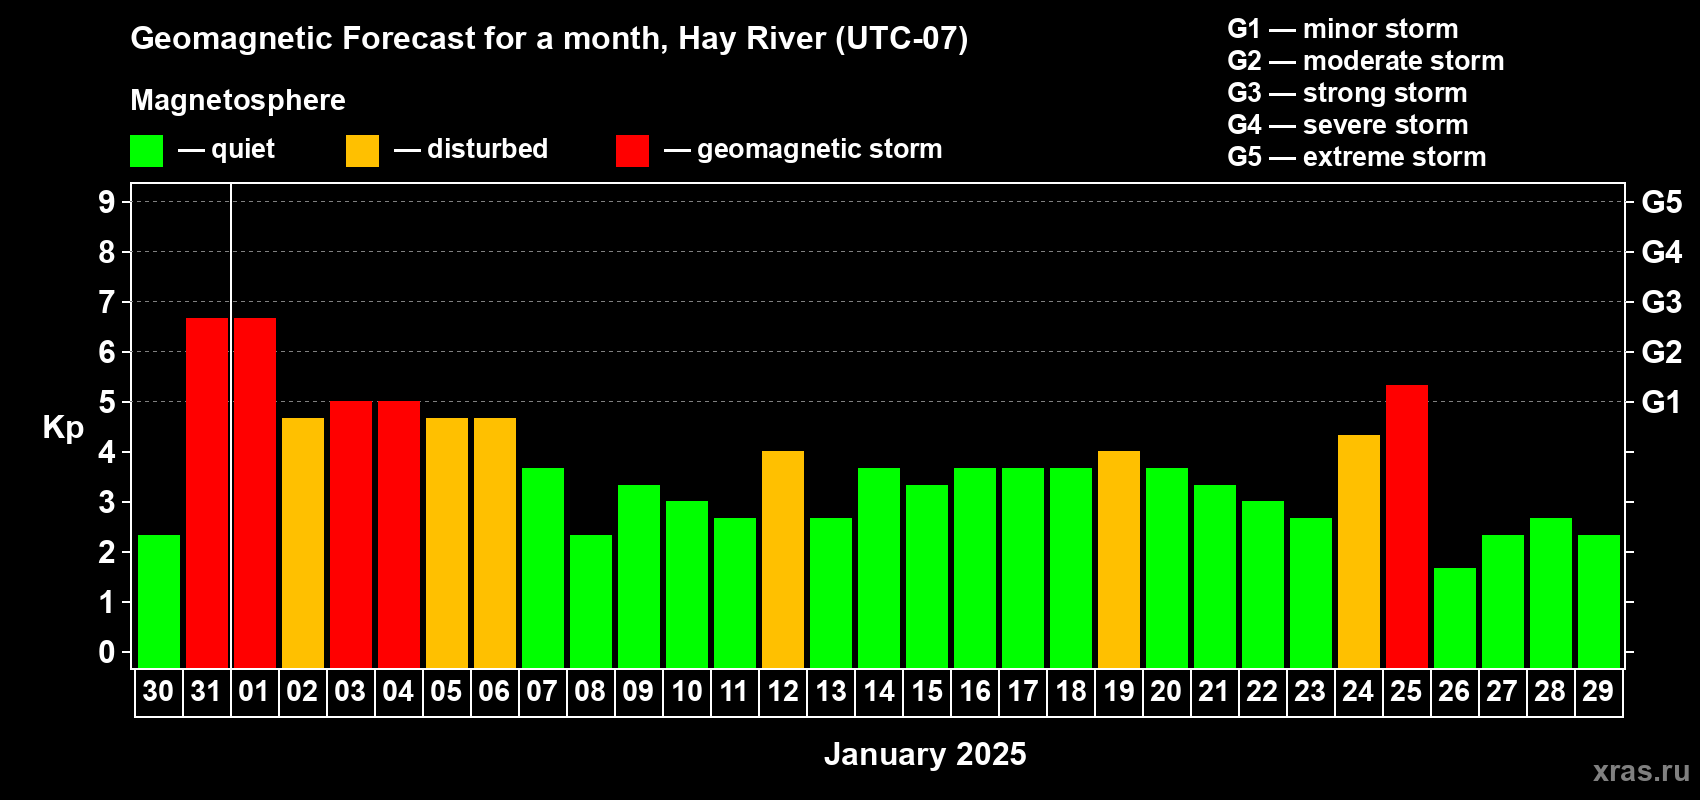
Task: Click date label 11 on the axis
Action: point(734,691)
